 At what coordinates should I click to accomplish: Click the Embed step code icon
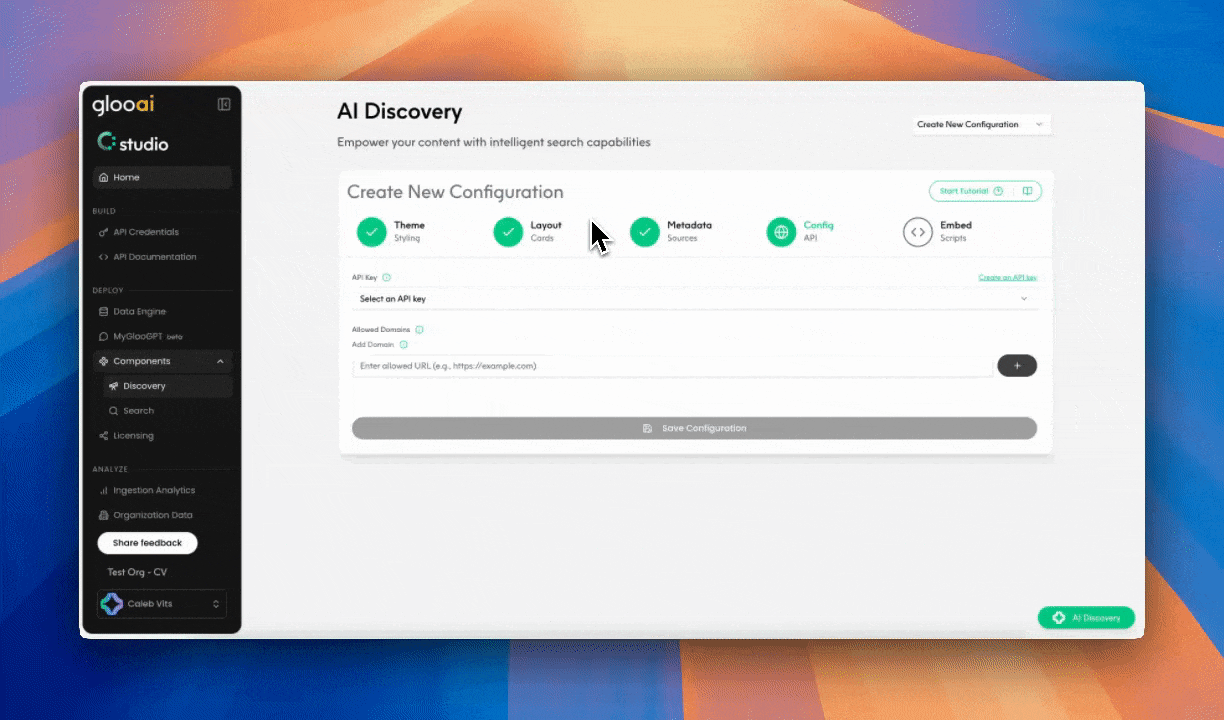click(918, 232)
